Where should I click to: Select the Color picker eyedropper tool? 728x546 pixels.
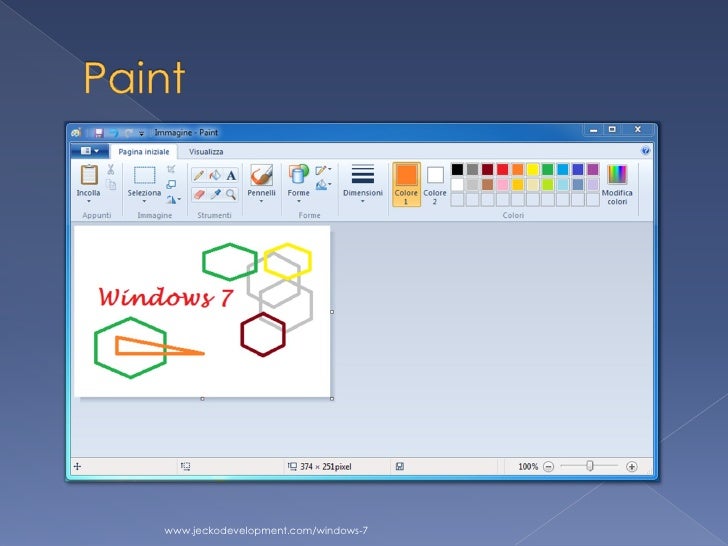(x=215, y=194)
